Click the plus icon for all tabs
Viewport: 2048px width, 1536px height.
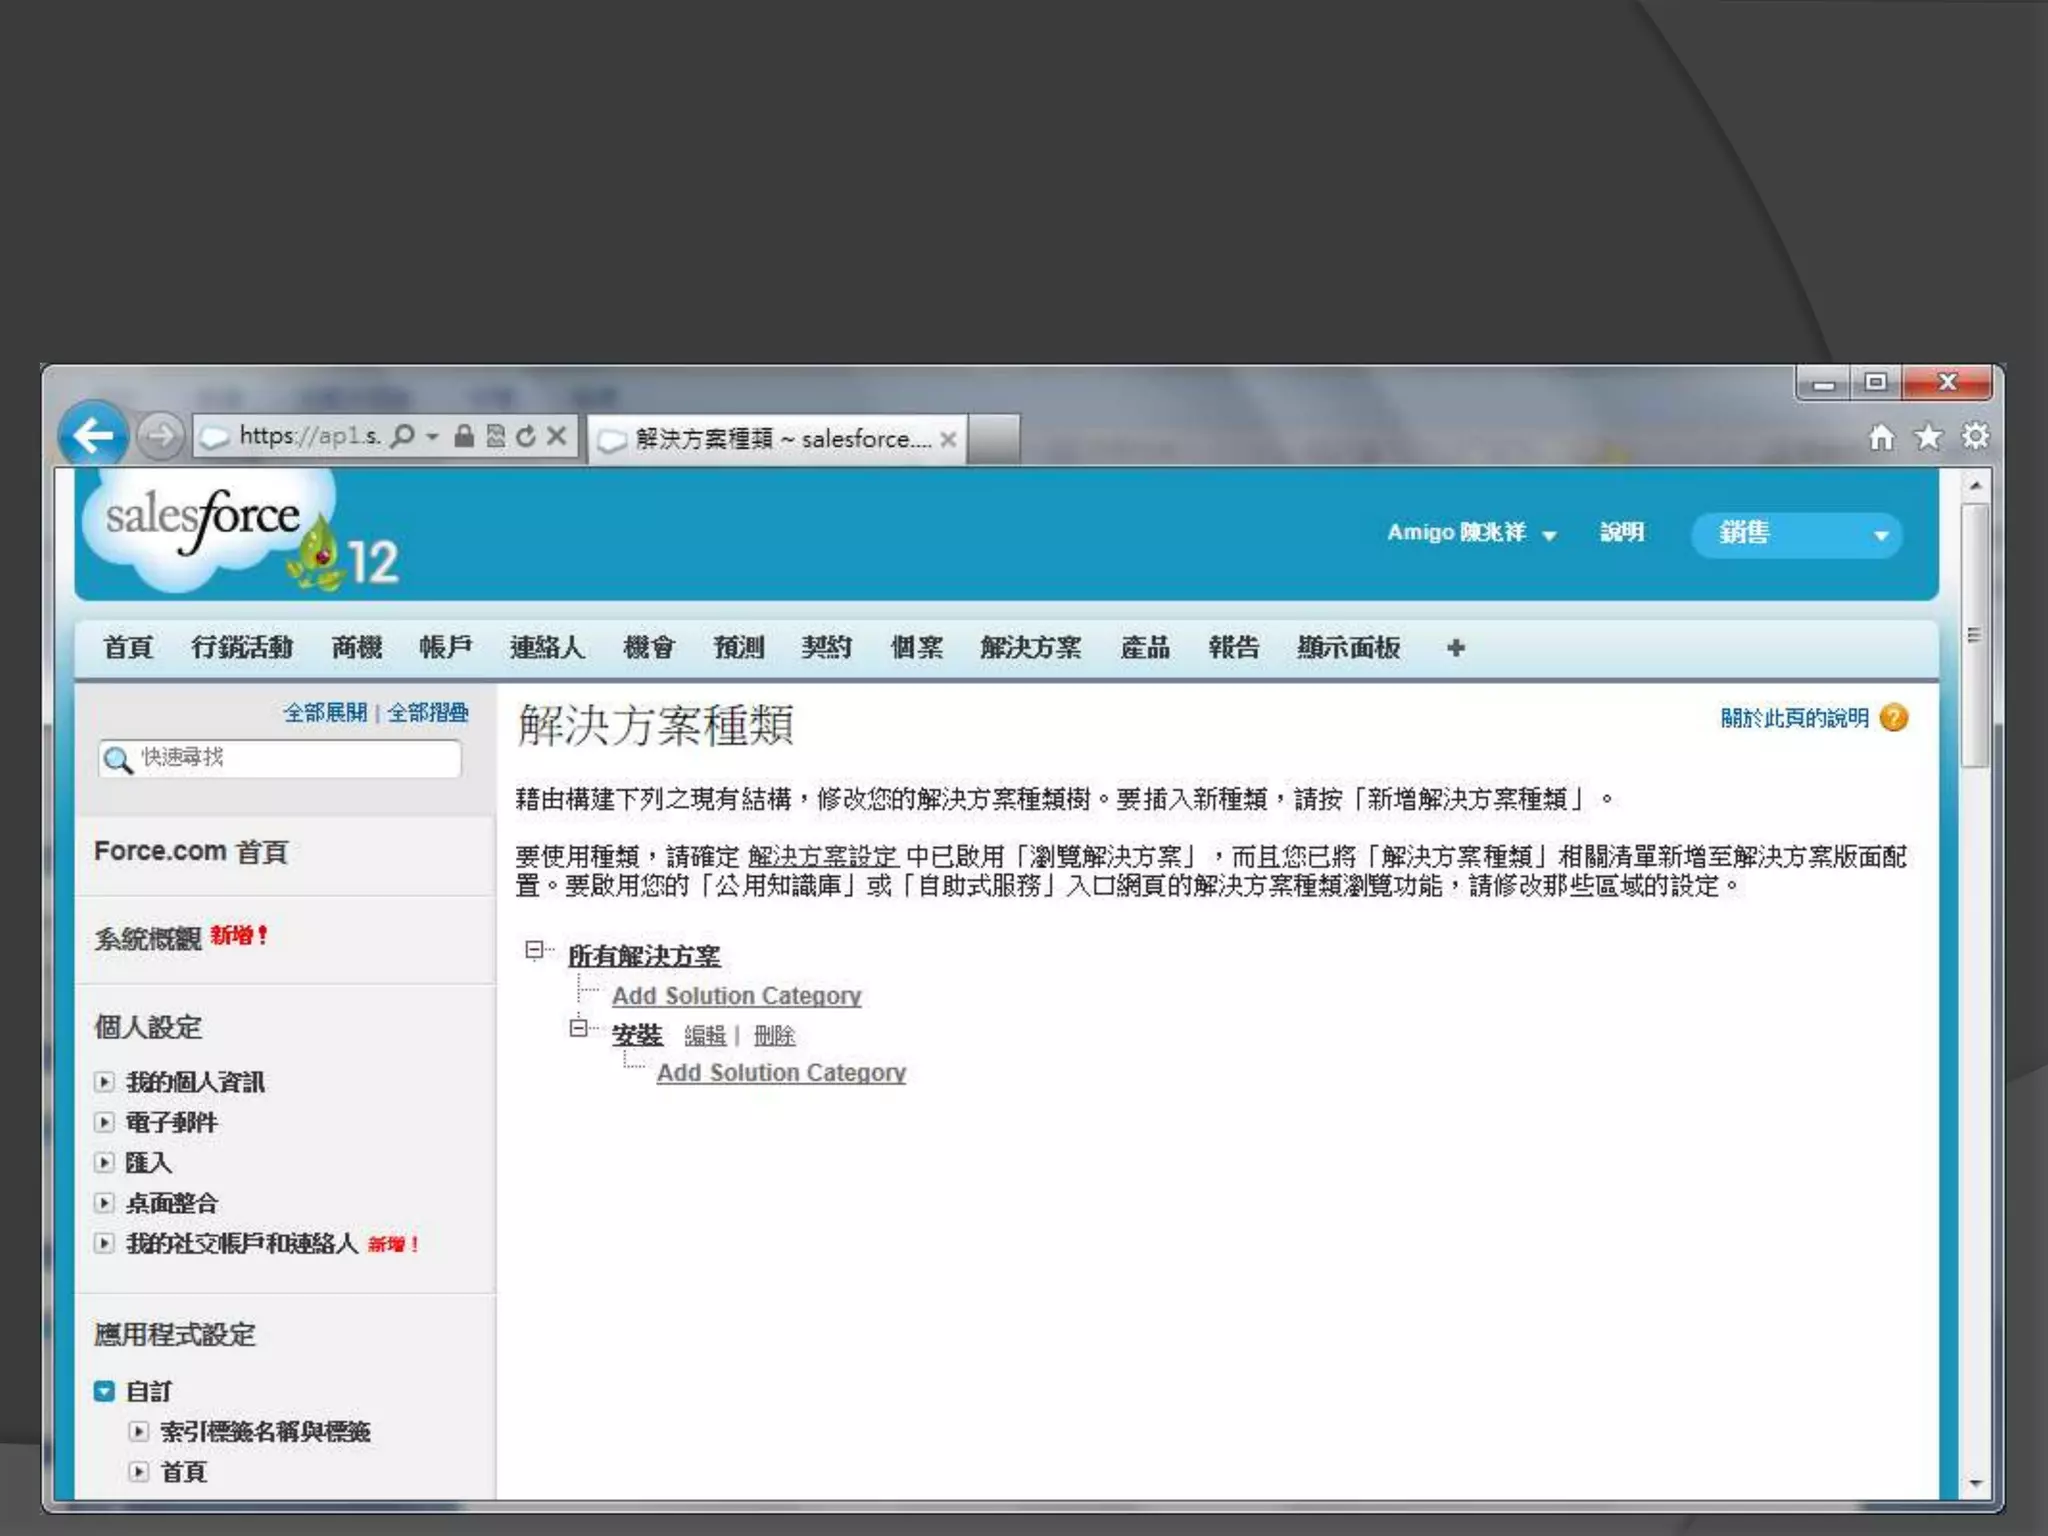1455,648
